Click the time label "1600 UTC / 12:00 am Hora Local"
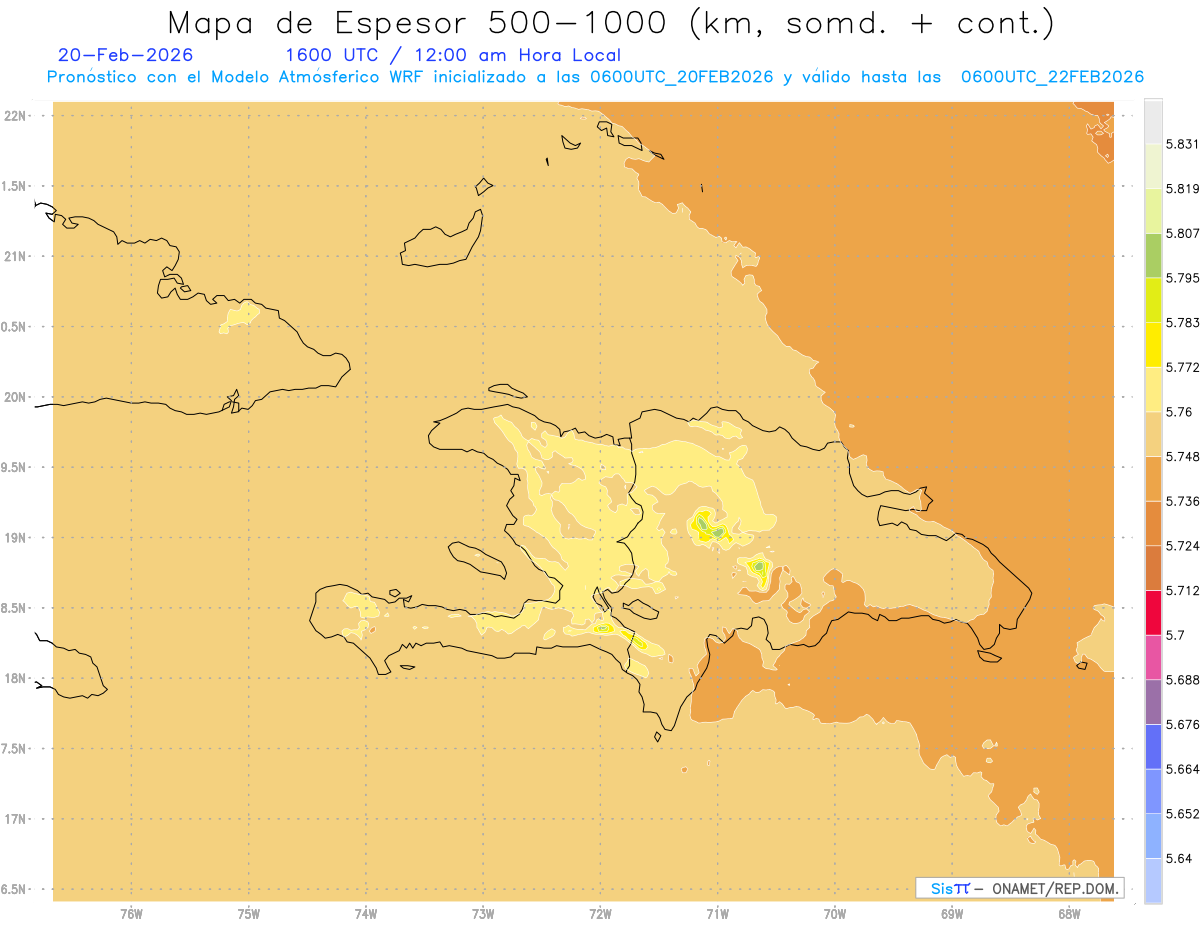Viewport: 1200px width, 927px height. 453,55
